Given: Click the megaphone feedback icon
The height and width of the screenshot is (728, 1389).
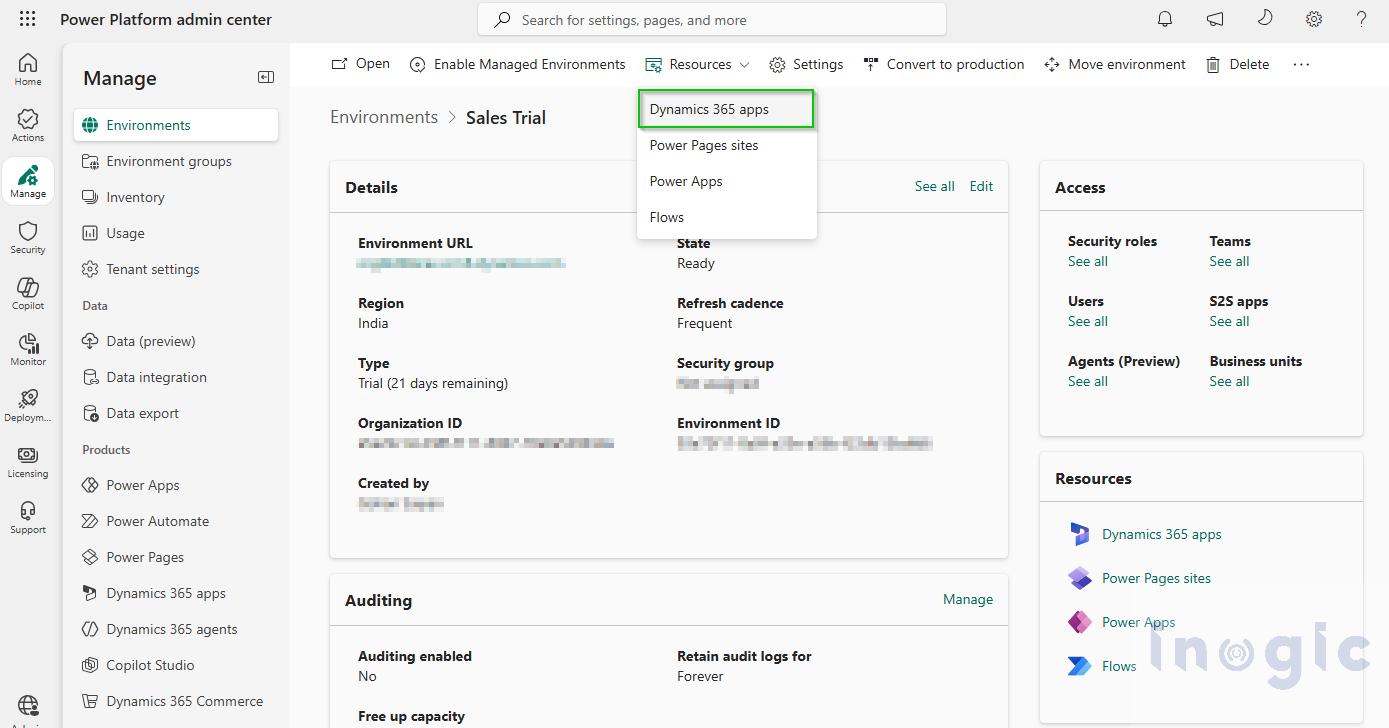Looking at the screenshot, I should pyautogui.click(x=1215, y=19).
